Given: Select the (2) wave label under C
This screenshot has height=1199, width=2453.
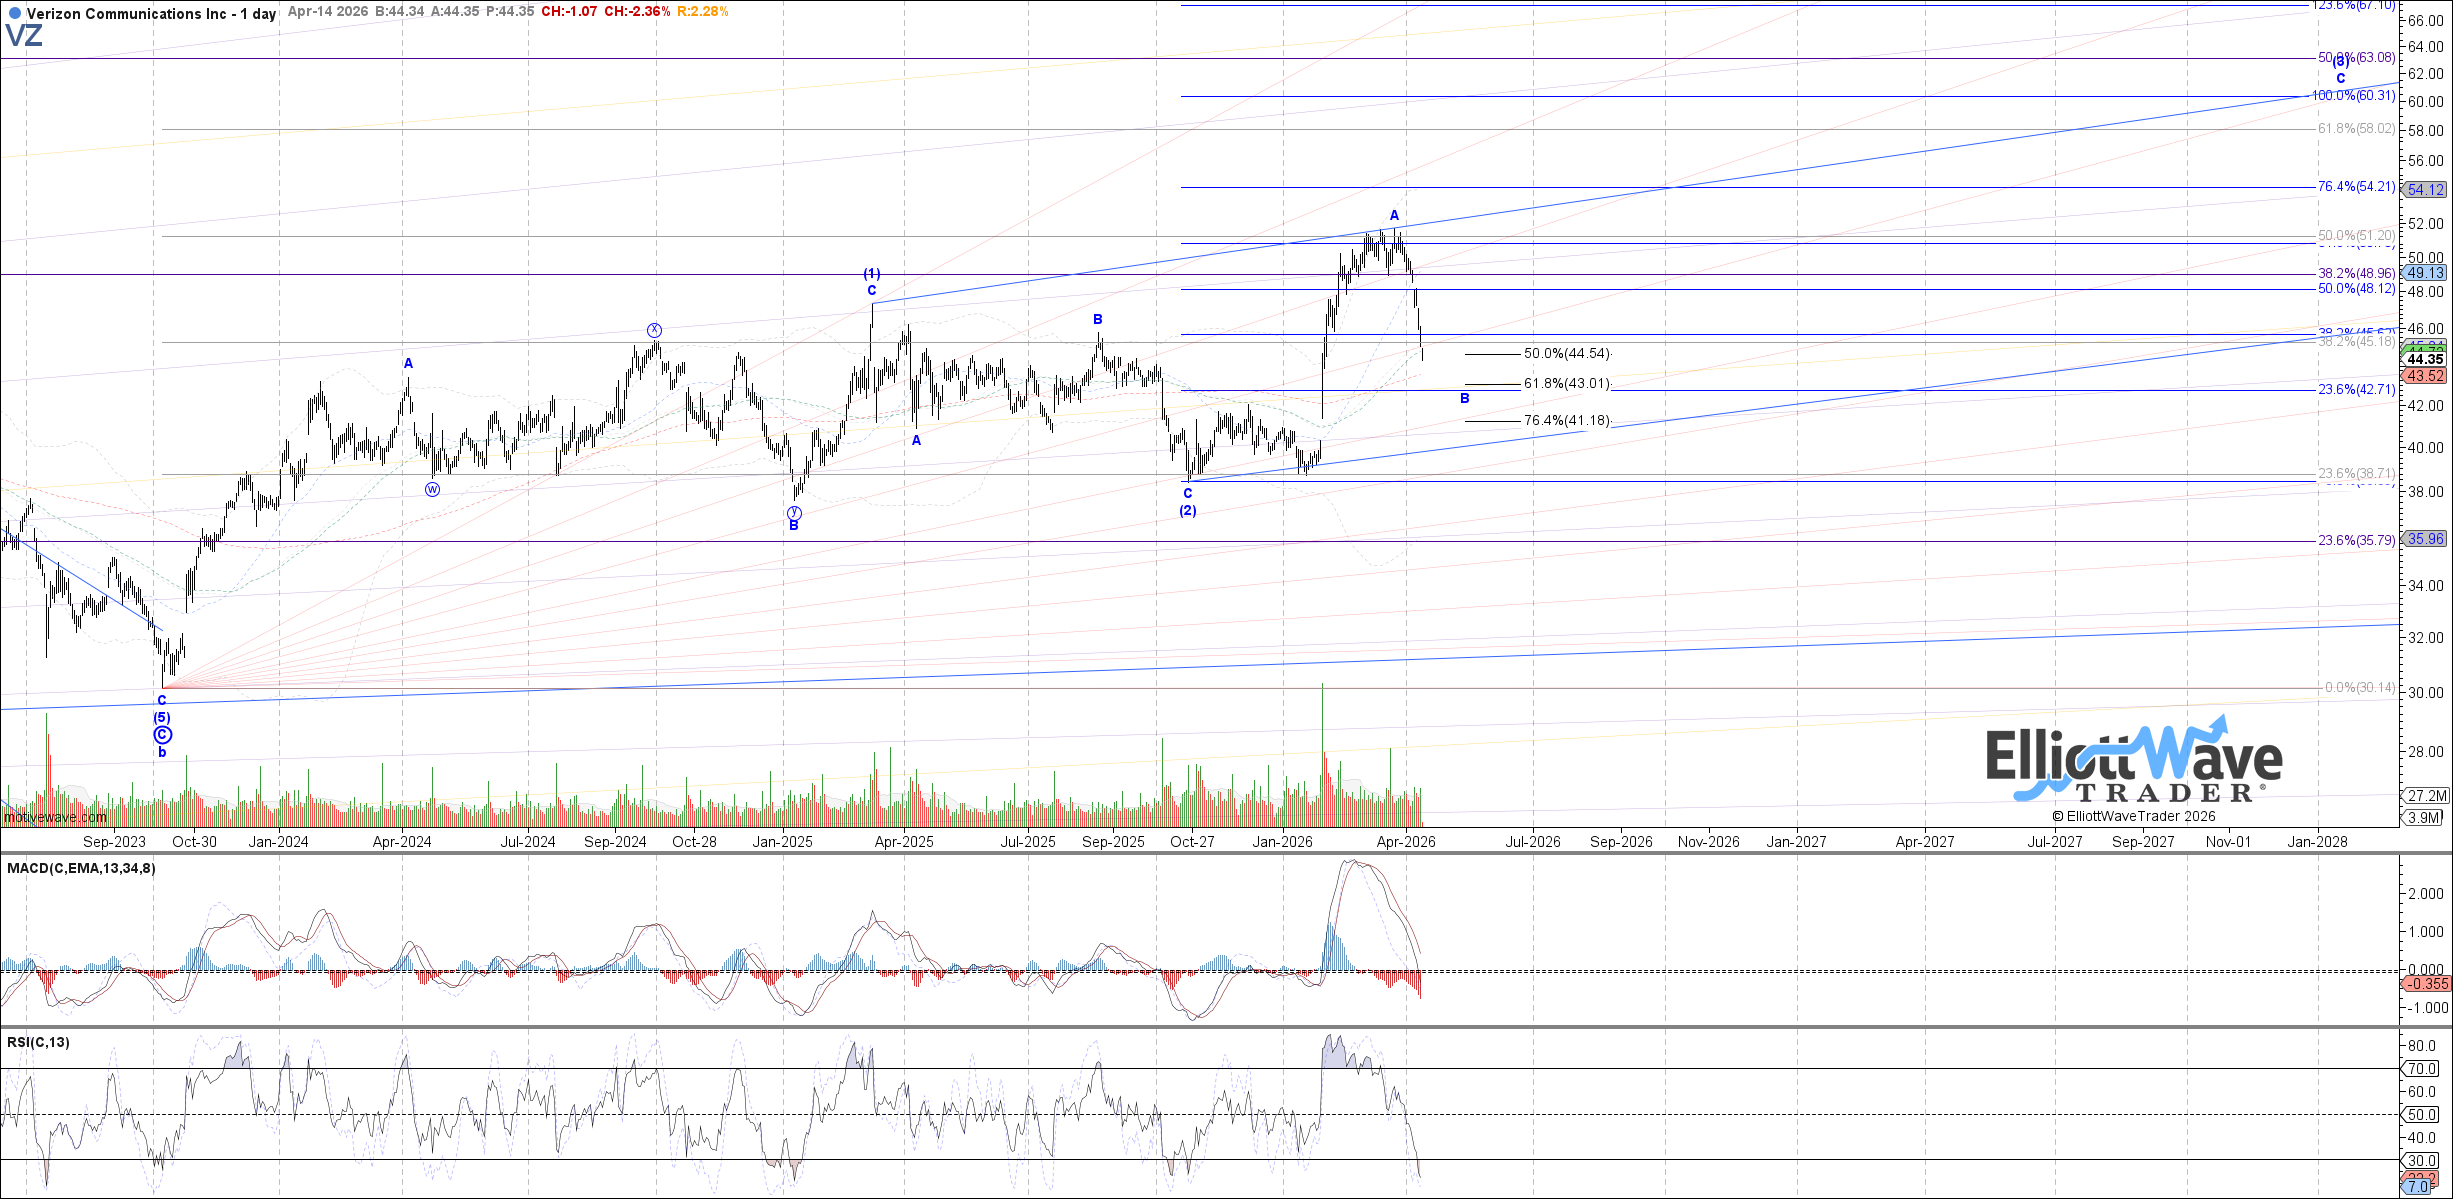Looking at the screenshot, I should (x=1187, y=511).
